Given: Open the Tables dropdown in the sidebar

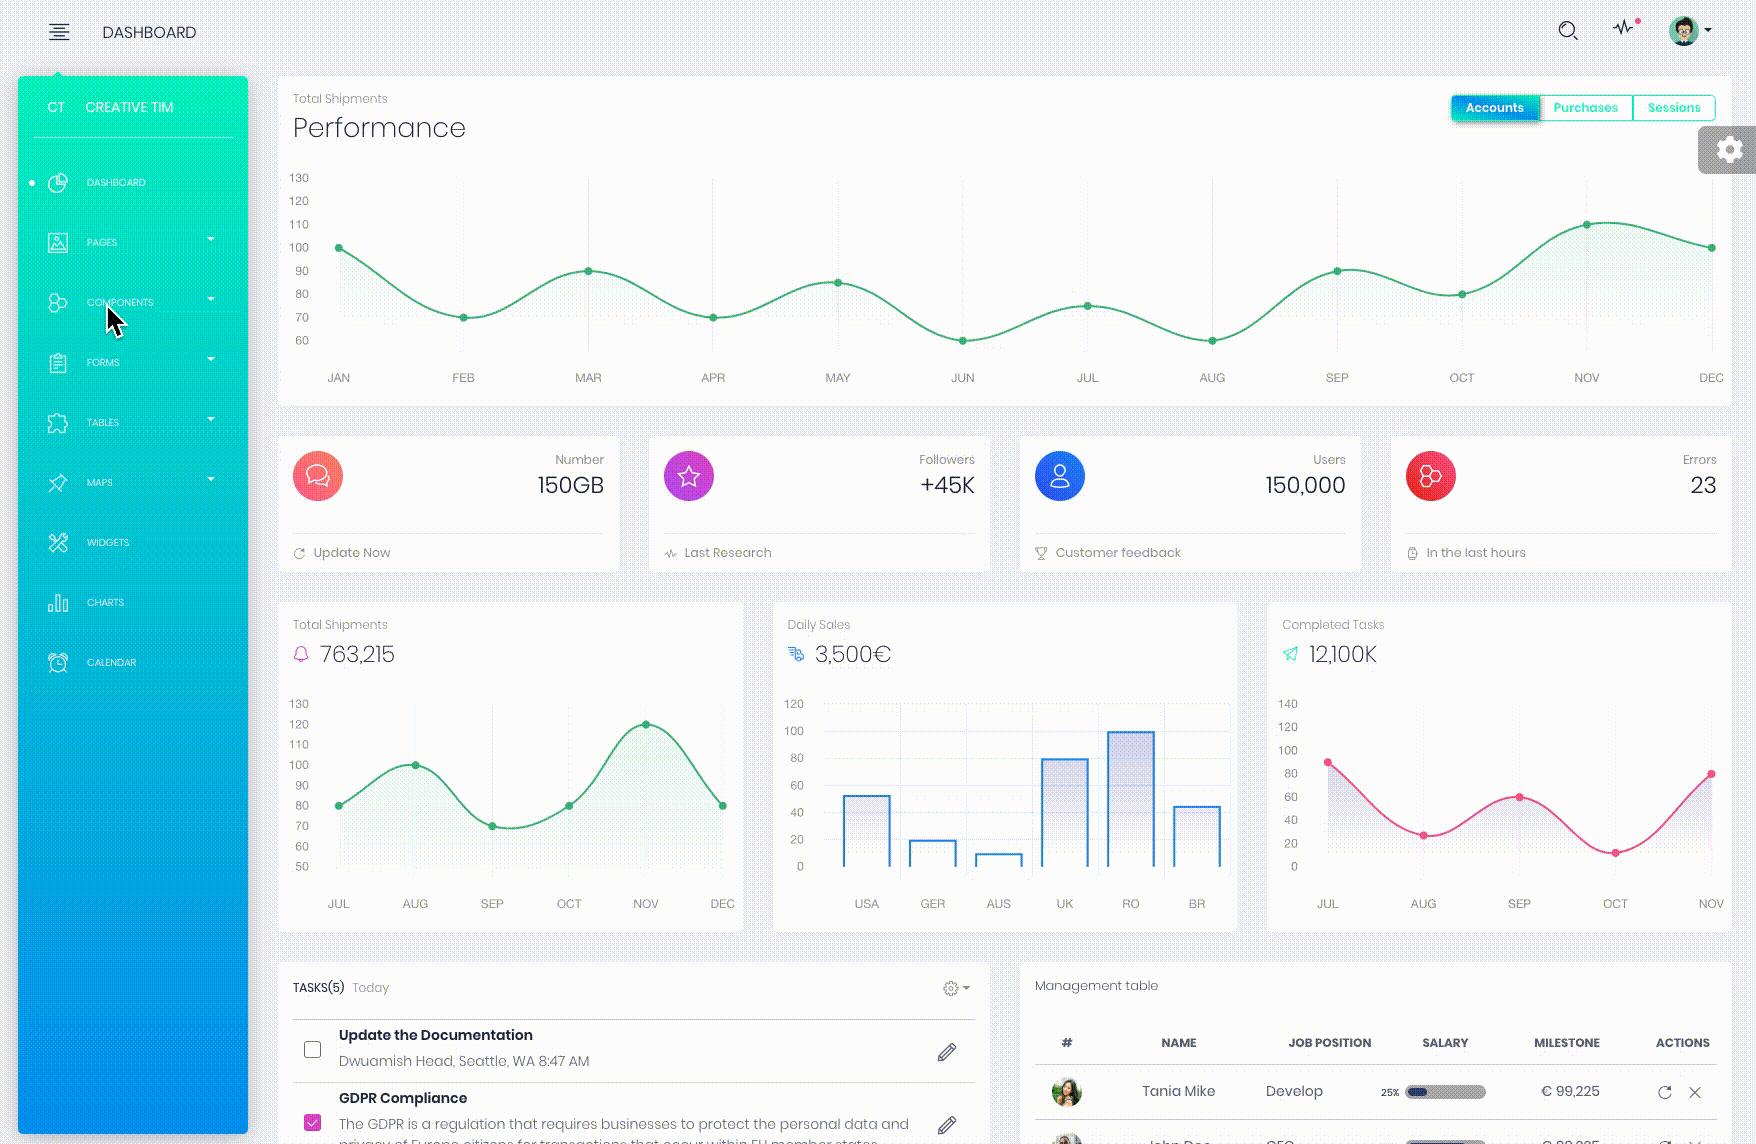Looking at the screenshot, I should coord(103,422).
